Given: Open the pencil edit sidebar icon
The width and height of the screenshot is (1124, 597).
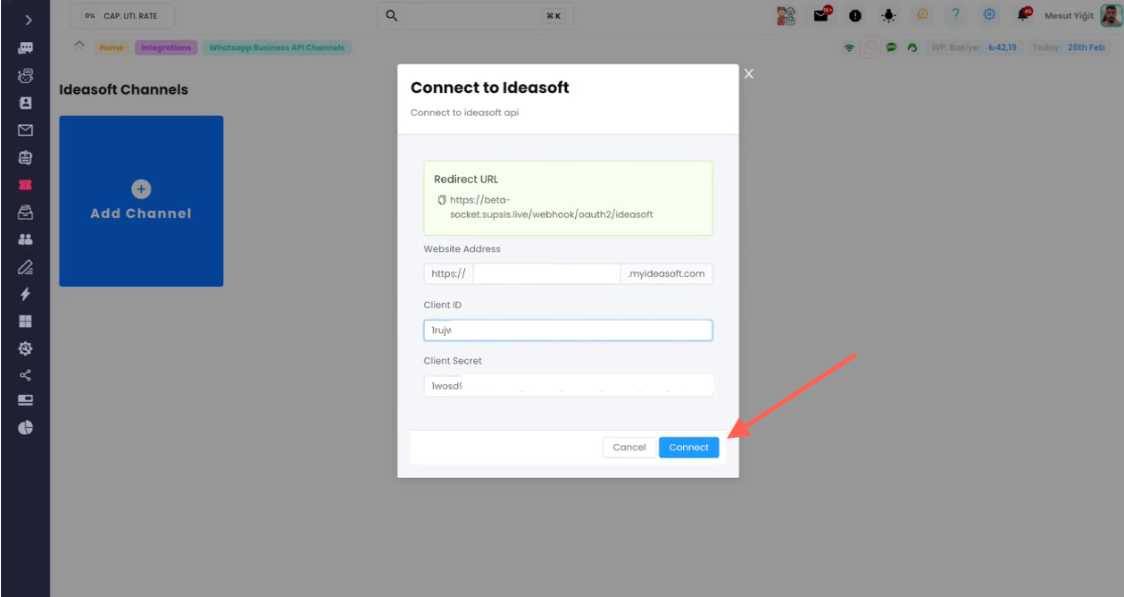Looking at the screenshot, I should (25, 267).
